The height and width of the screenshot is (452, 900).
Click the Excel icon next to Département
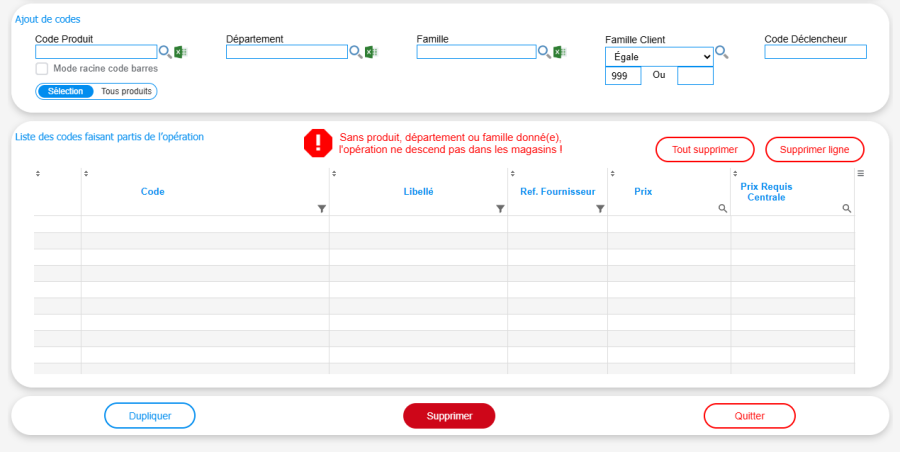point(370,52)
